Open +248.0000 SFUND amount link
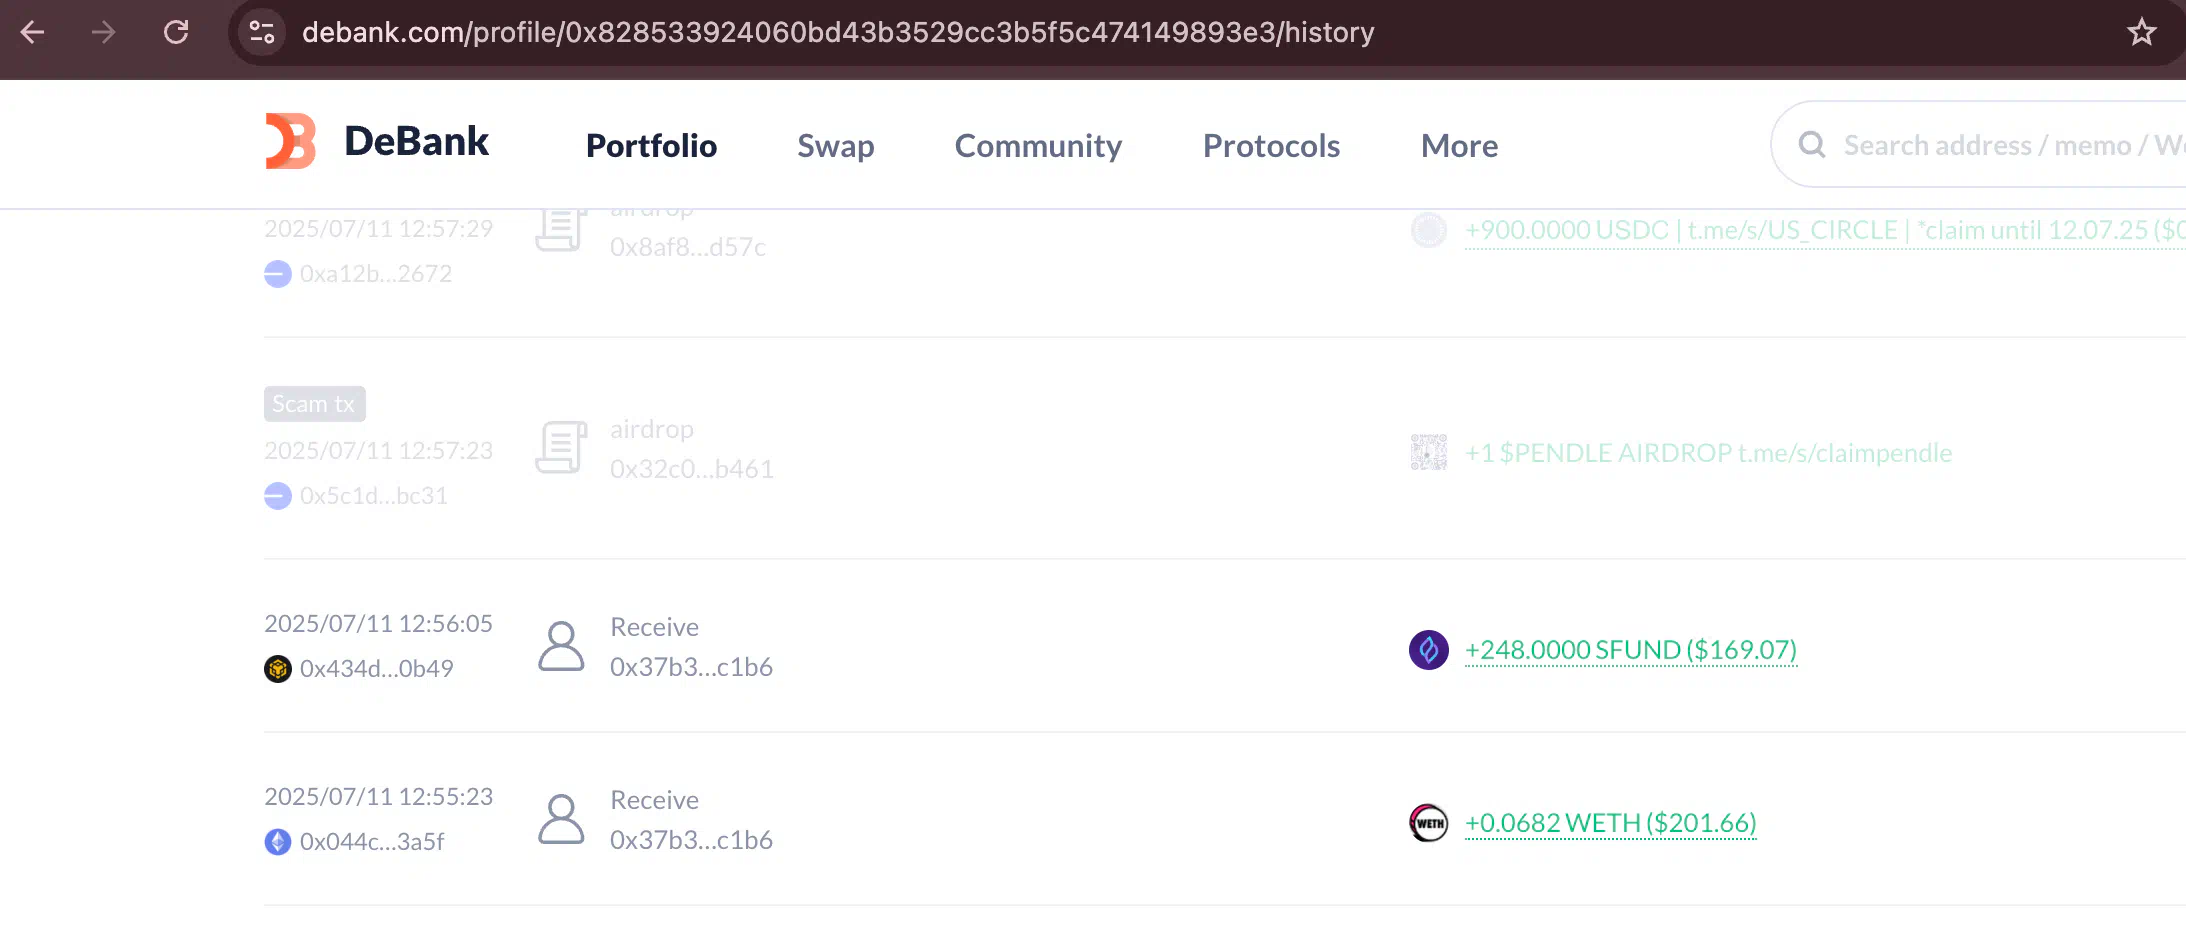 point(1631,650)
